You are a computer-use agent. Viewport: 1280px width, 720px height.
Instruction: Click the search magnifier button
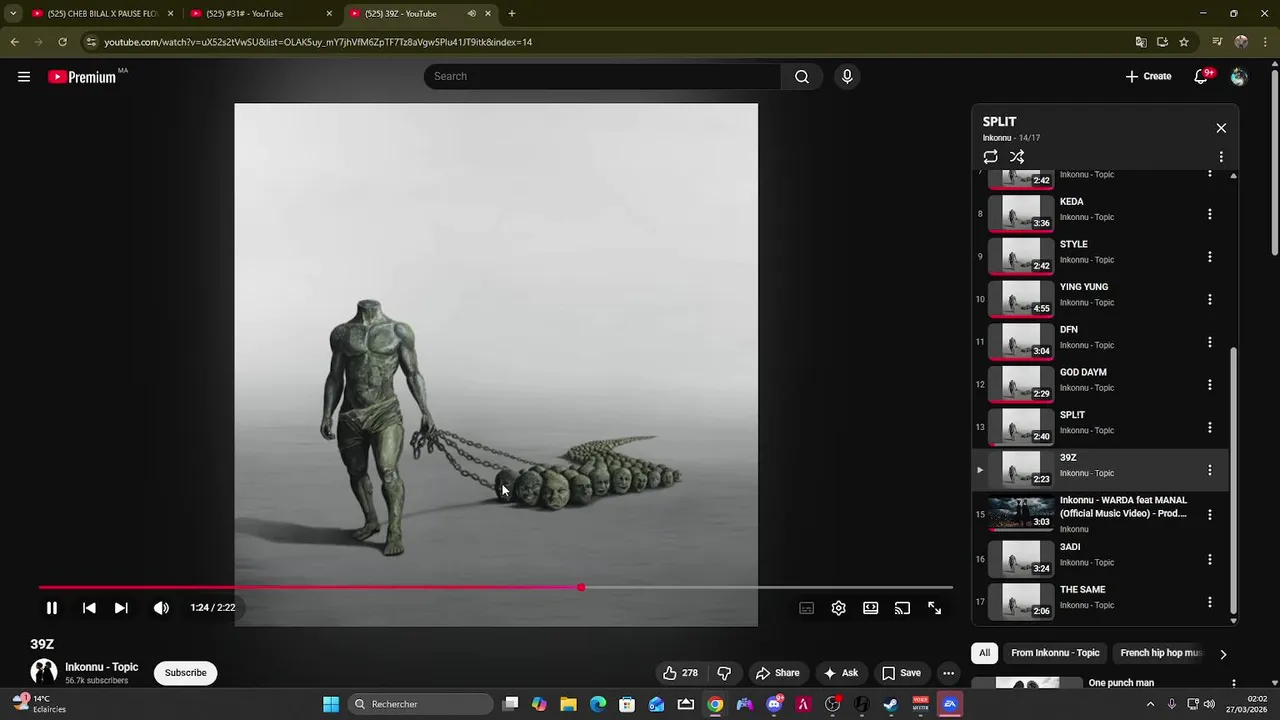pyautogui.click(x=802, y=76)
